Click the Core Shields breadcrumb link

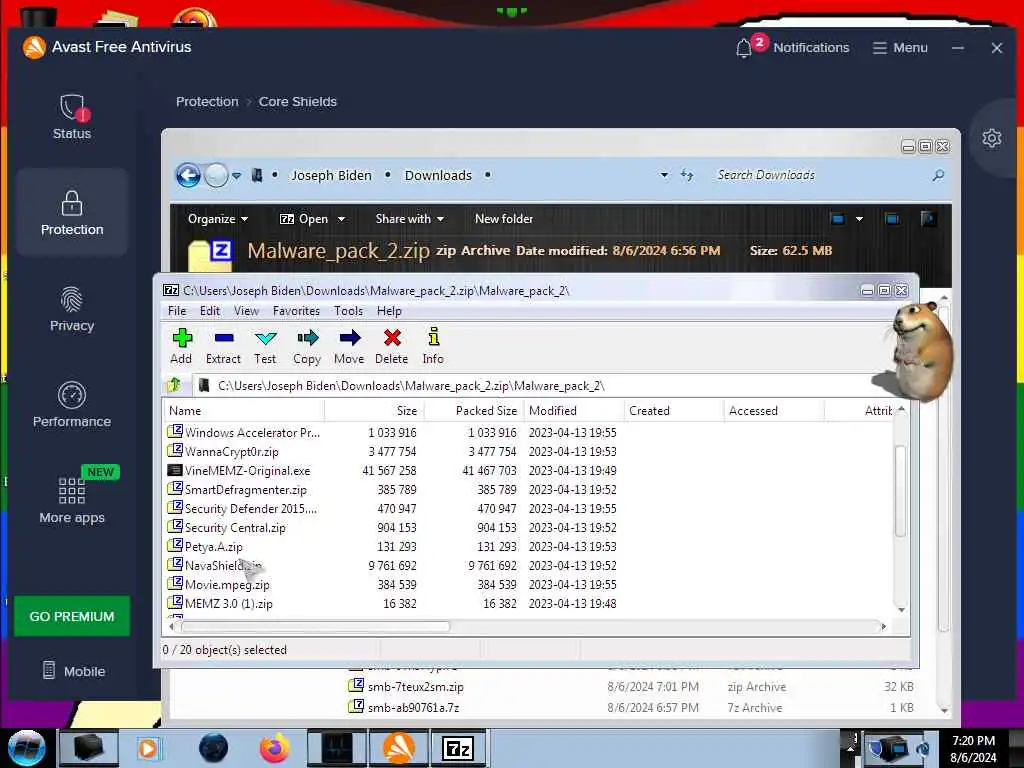(298, 102)
